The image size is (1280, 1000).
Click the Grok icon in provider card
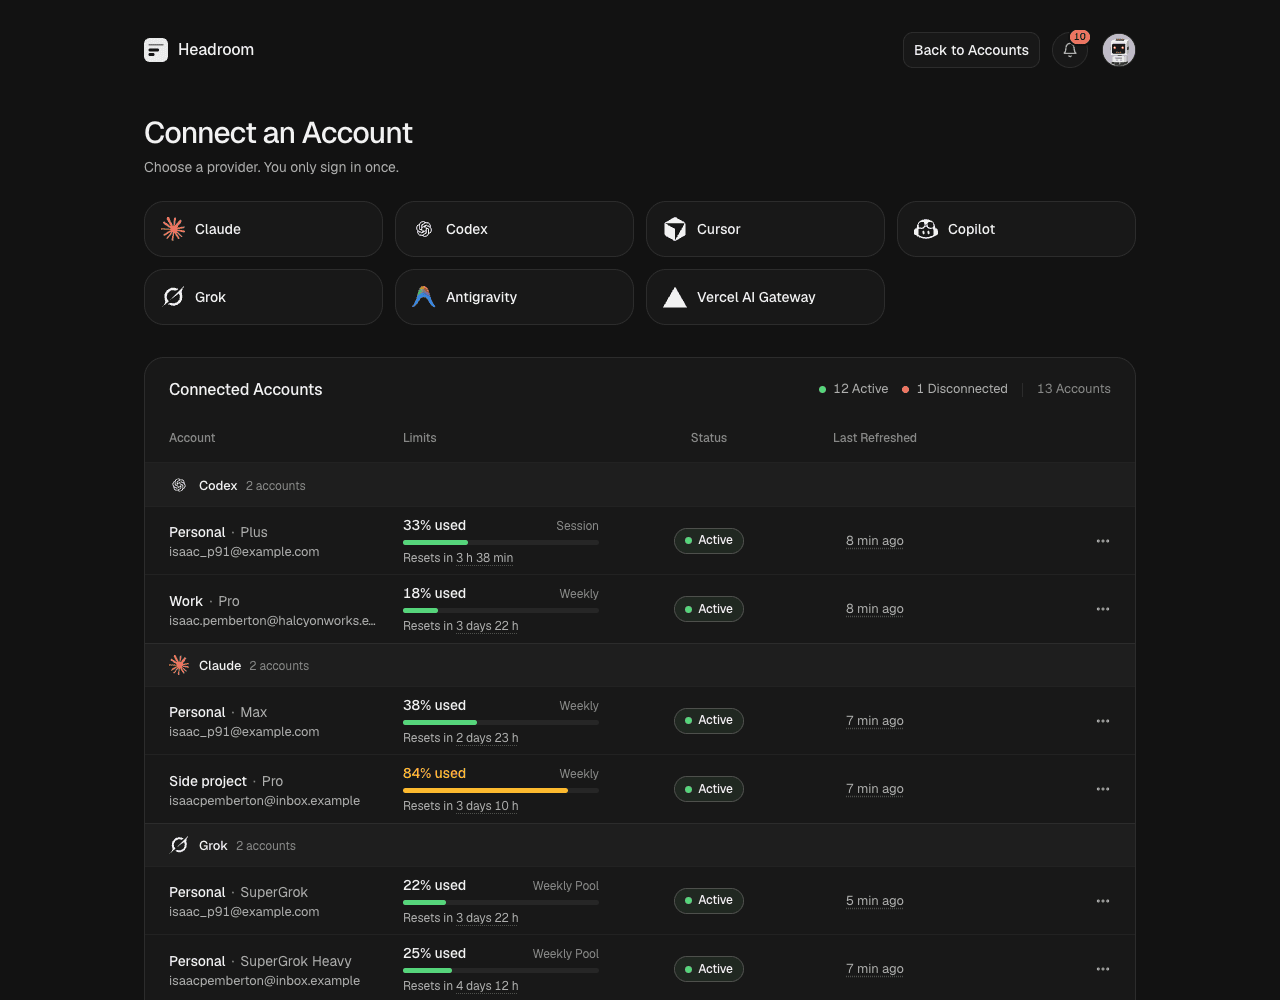173,297
